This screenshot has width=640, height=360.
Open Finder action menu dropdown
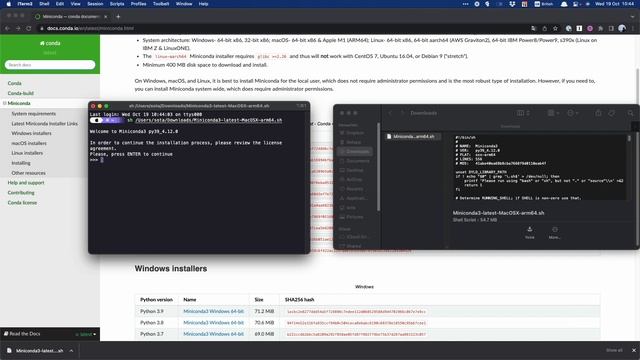(x=573, y=113)
